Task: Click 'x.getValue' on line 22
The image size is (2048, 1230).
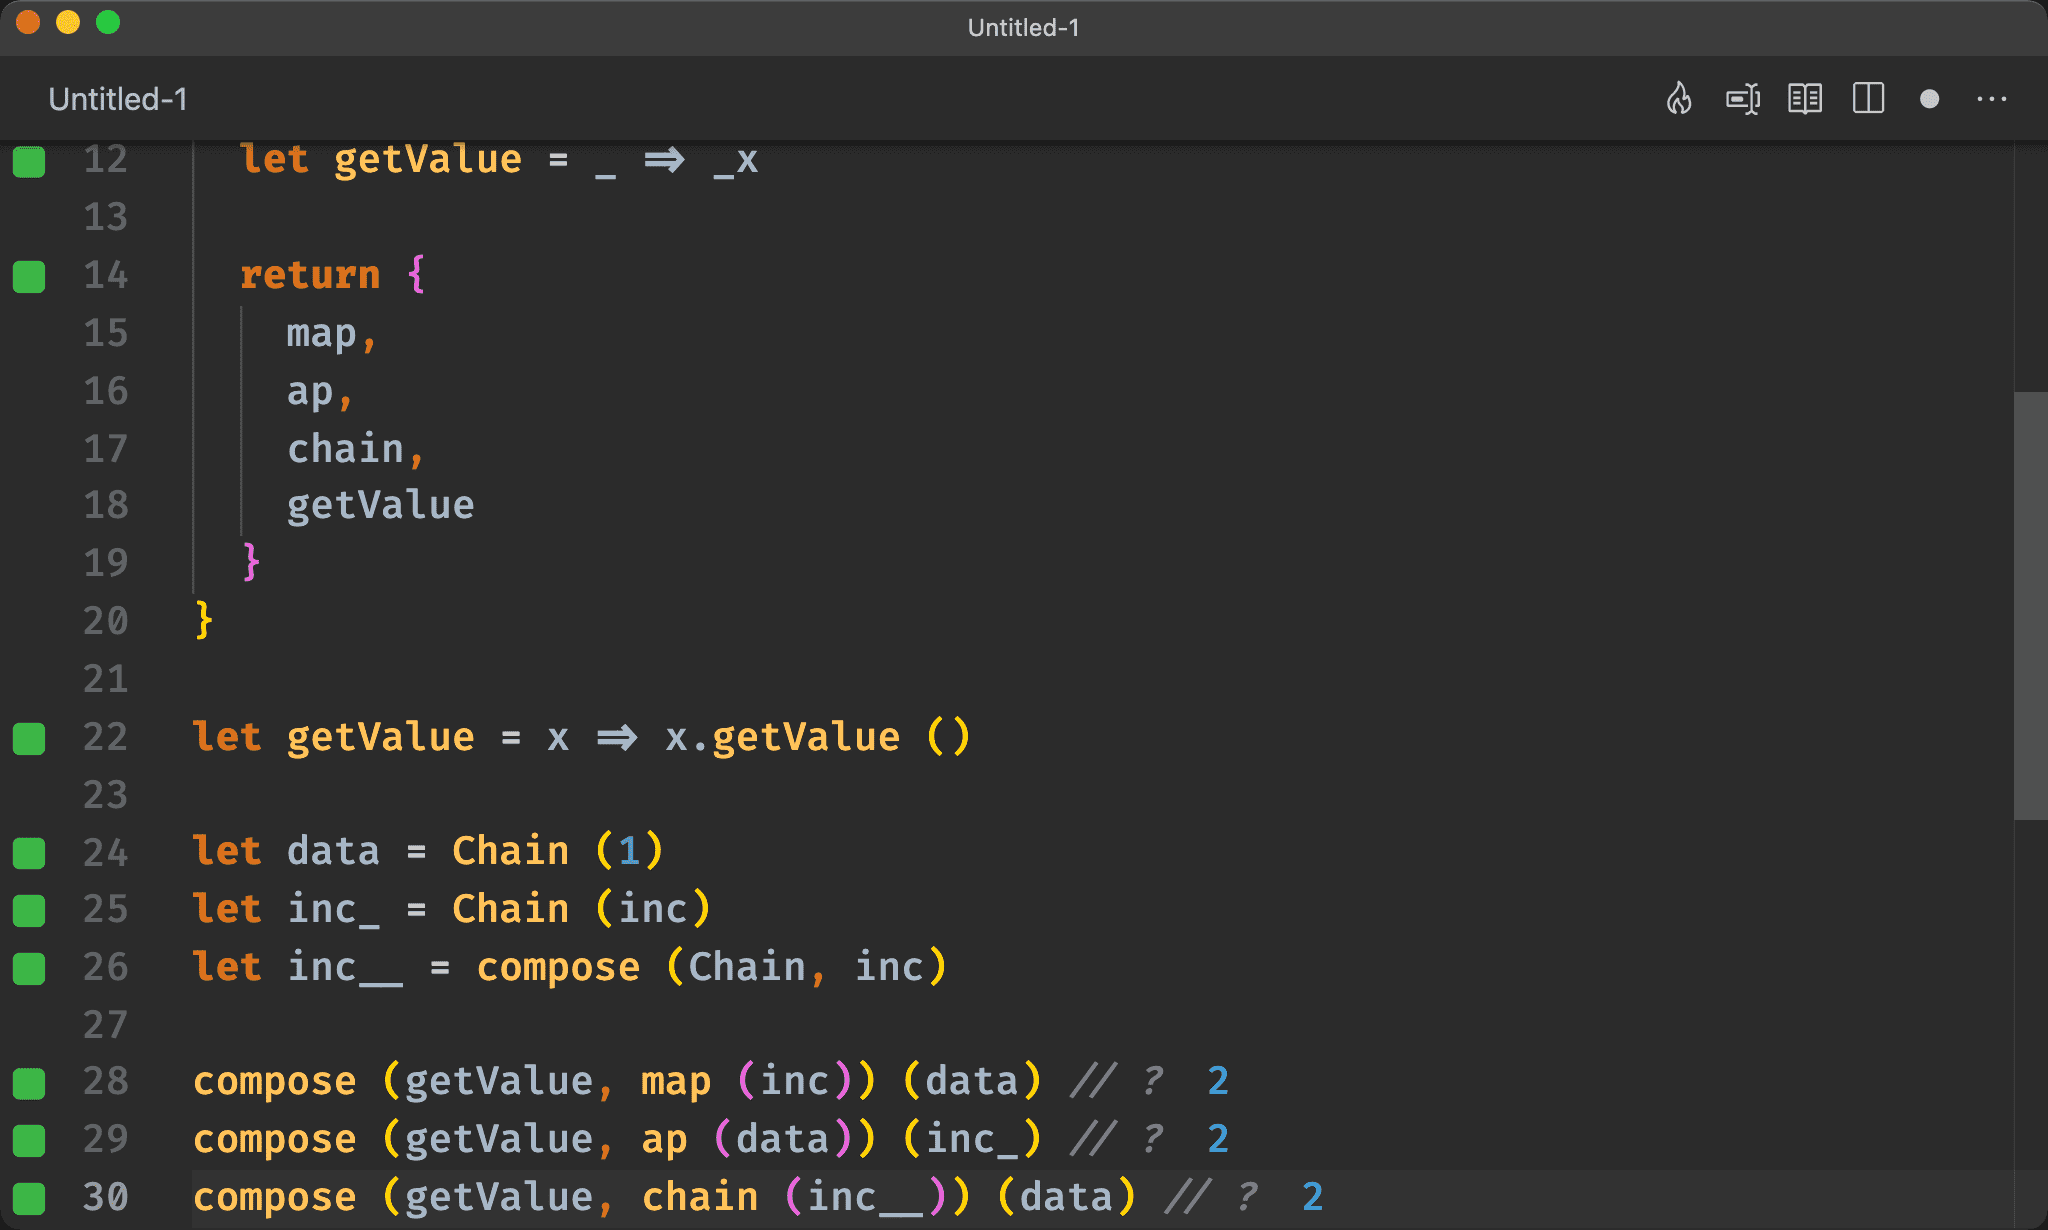Action: click(782, 737)
